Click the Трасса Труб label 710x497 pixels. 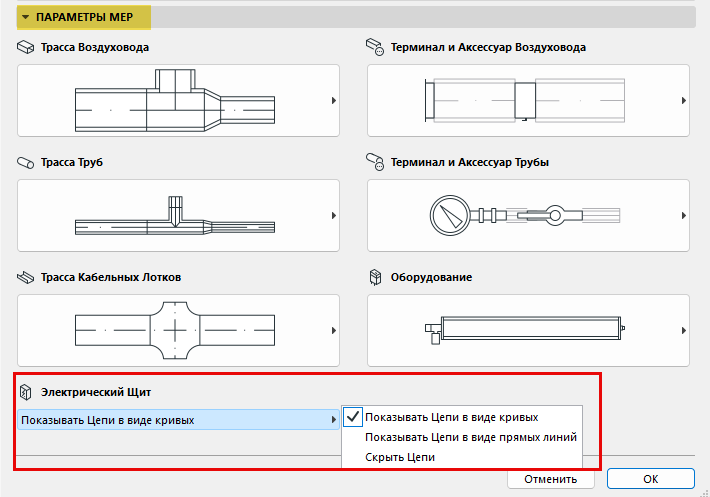[72, 162]
